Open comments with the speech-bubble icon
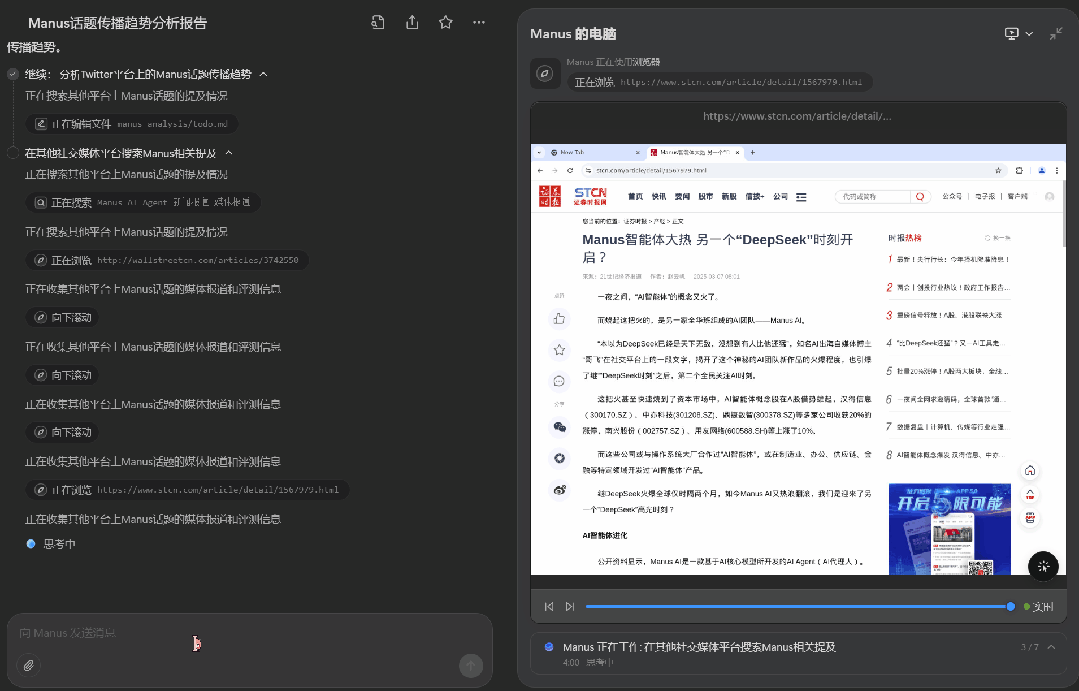Viewport: 1079px width, 691px height. click(560, 380)
